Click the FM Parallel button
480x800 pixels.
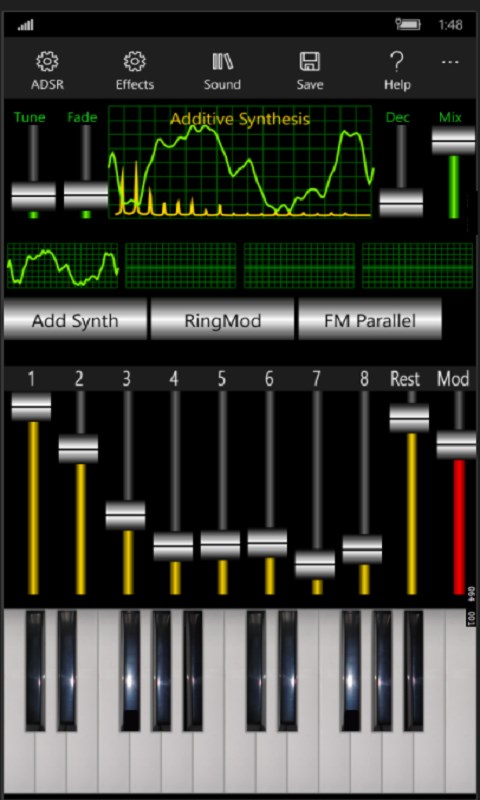point(370,320)
